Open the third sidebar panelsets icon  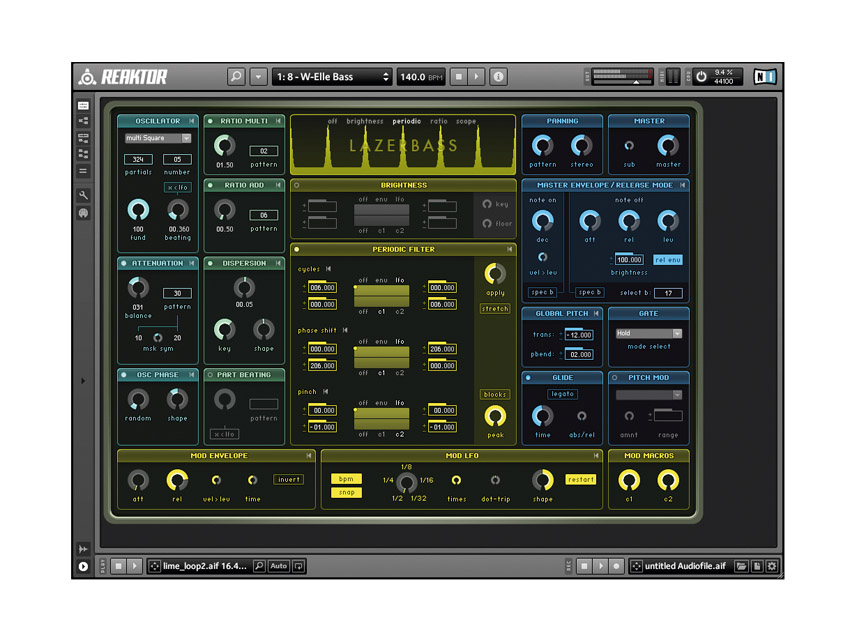[83, 138]
